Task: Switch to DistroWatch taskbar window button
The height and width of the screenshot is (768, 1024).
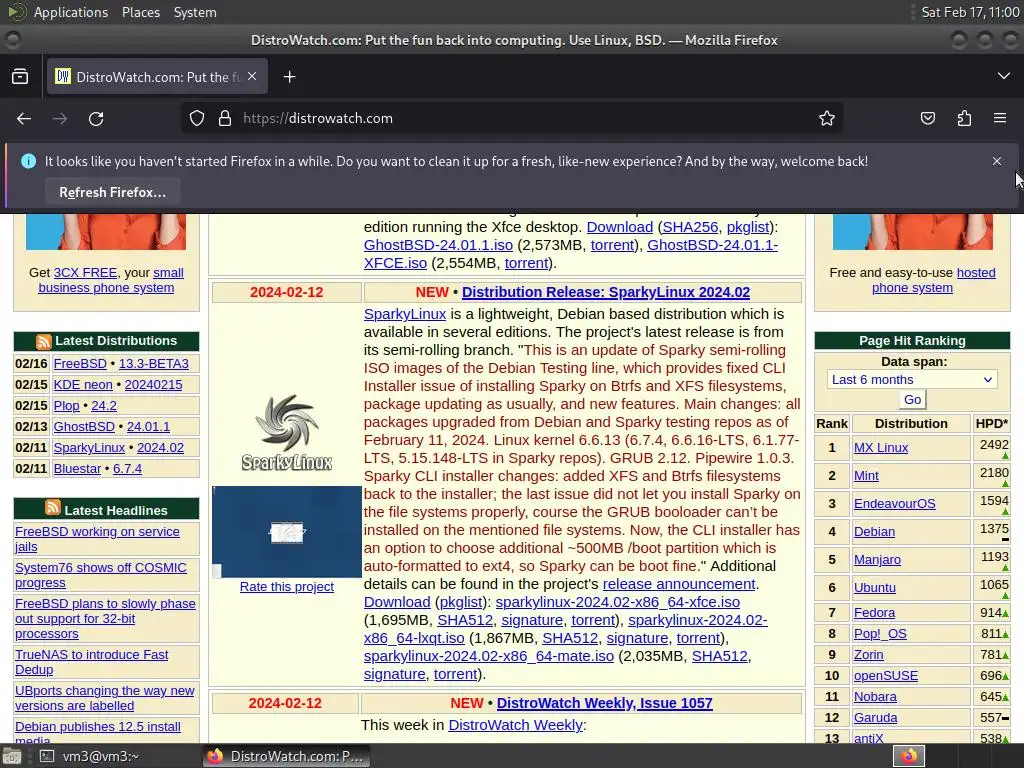Action: click(286, 756)
